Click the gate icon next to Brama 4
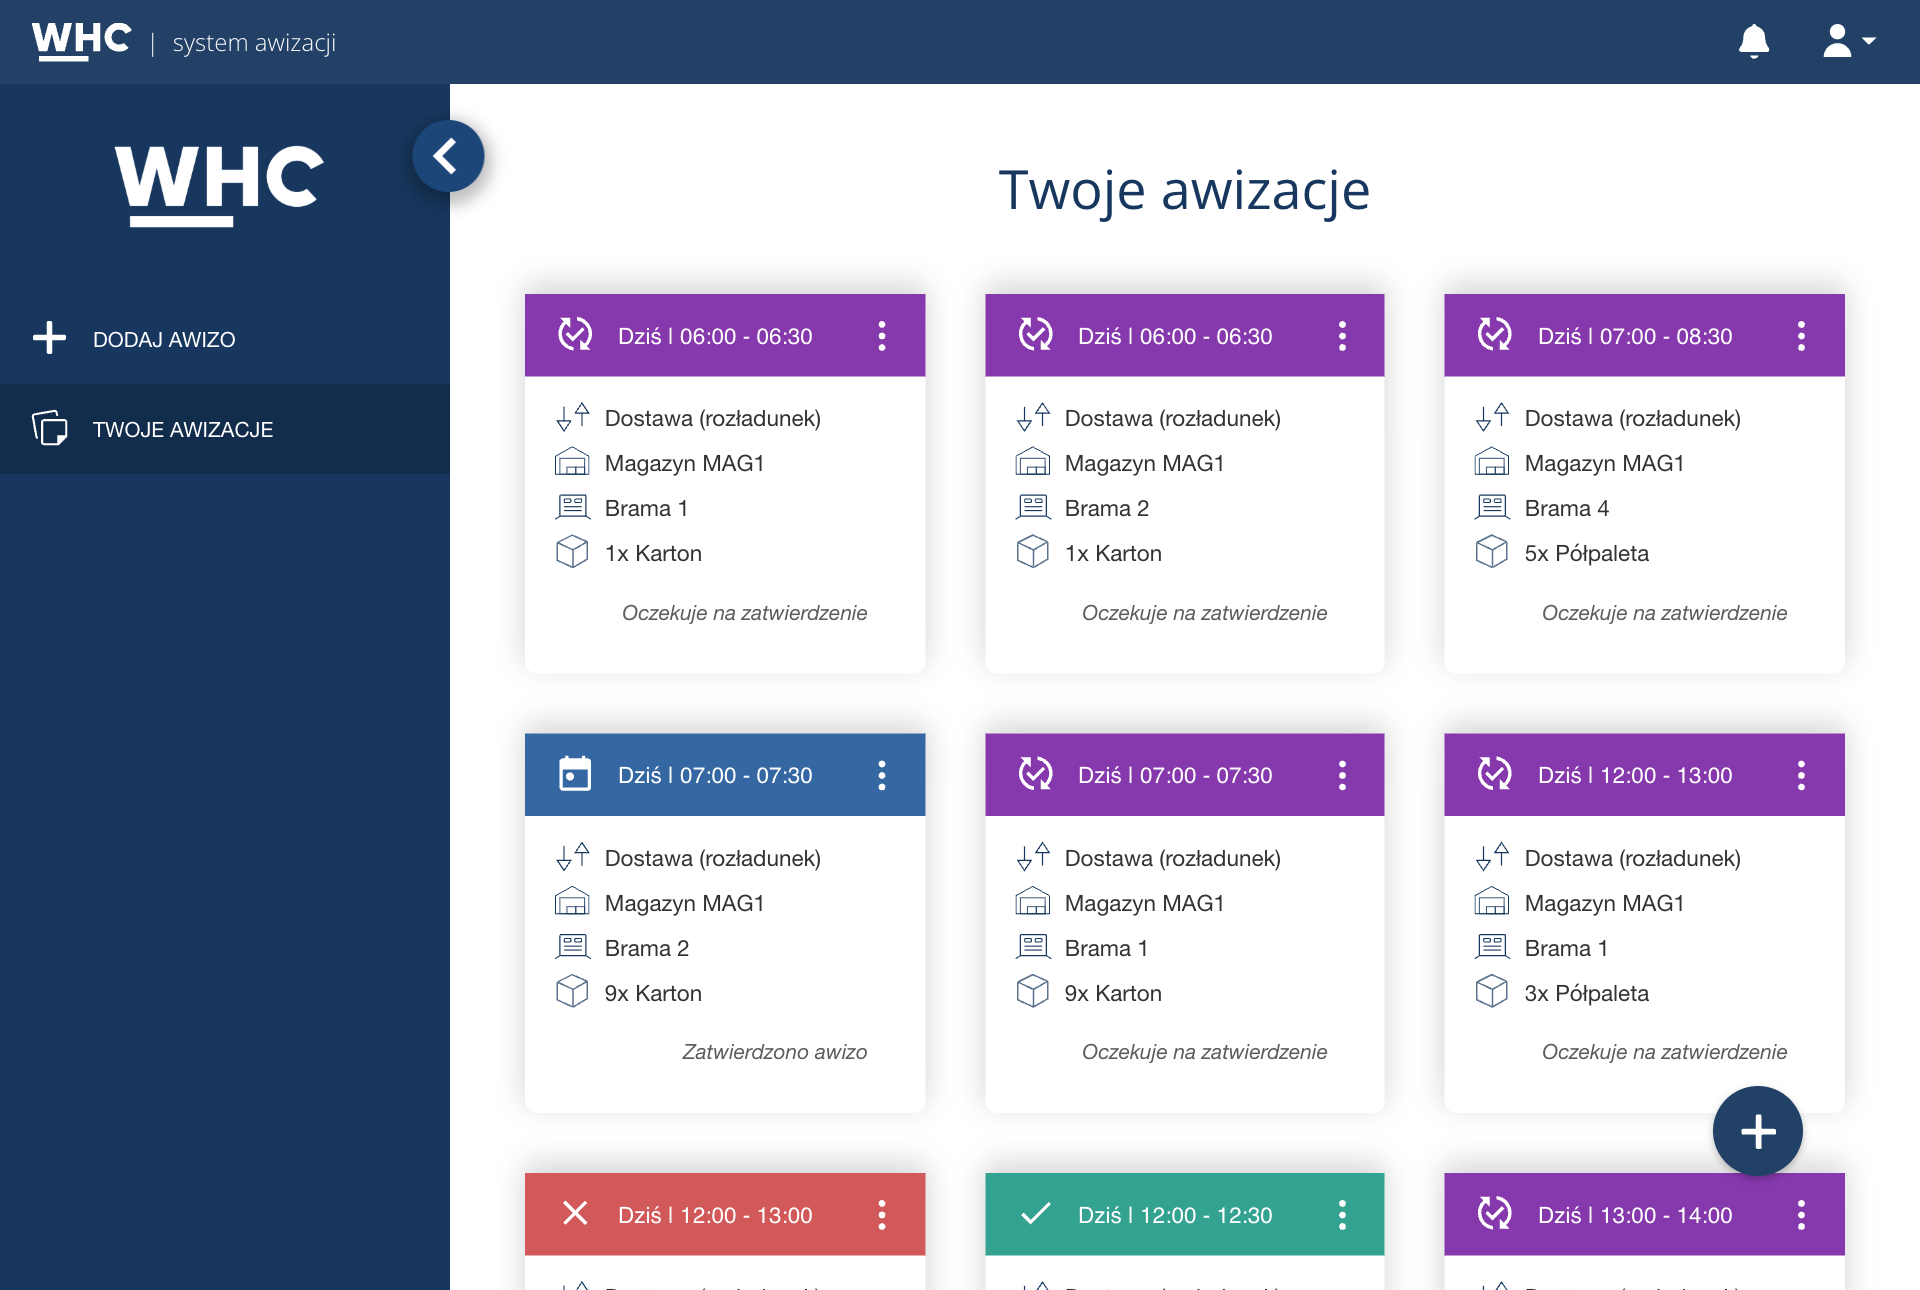Image resolution: width=1920 pixels, height=1290 pixels. [x=1492, y=507]
